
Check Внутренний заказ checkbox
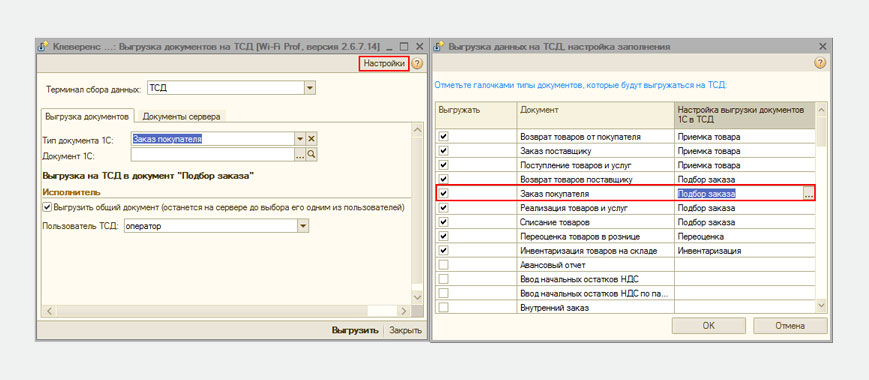pyautogui.click(x=444, y=307)
